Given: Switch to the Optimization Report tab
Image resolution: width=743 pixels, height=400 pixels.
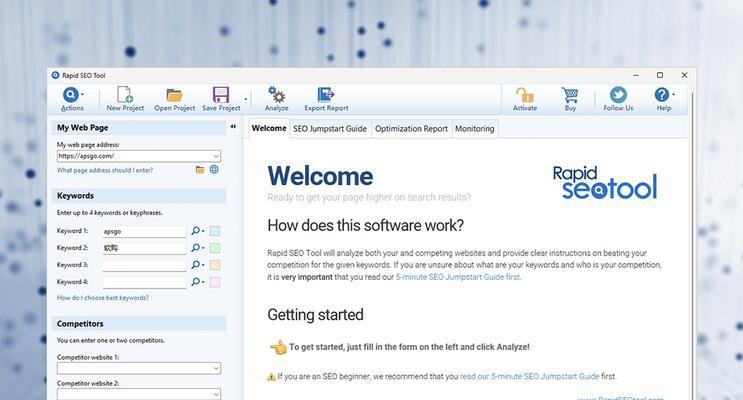Looking at the screenshot, I should point(411,129).
